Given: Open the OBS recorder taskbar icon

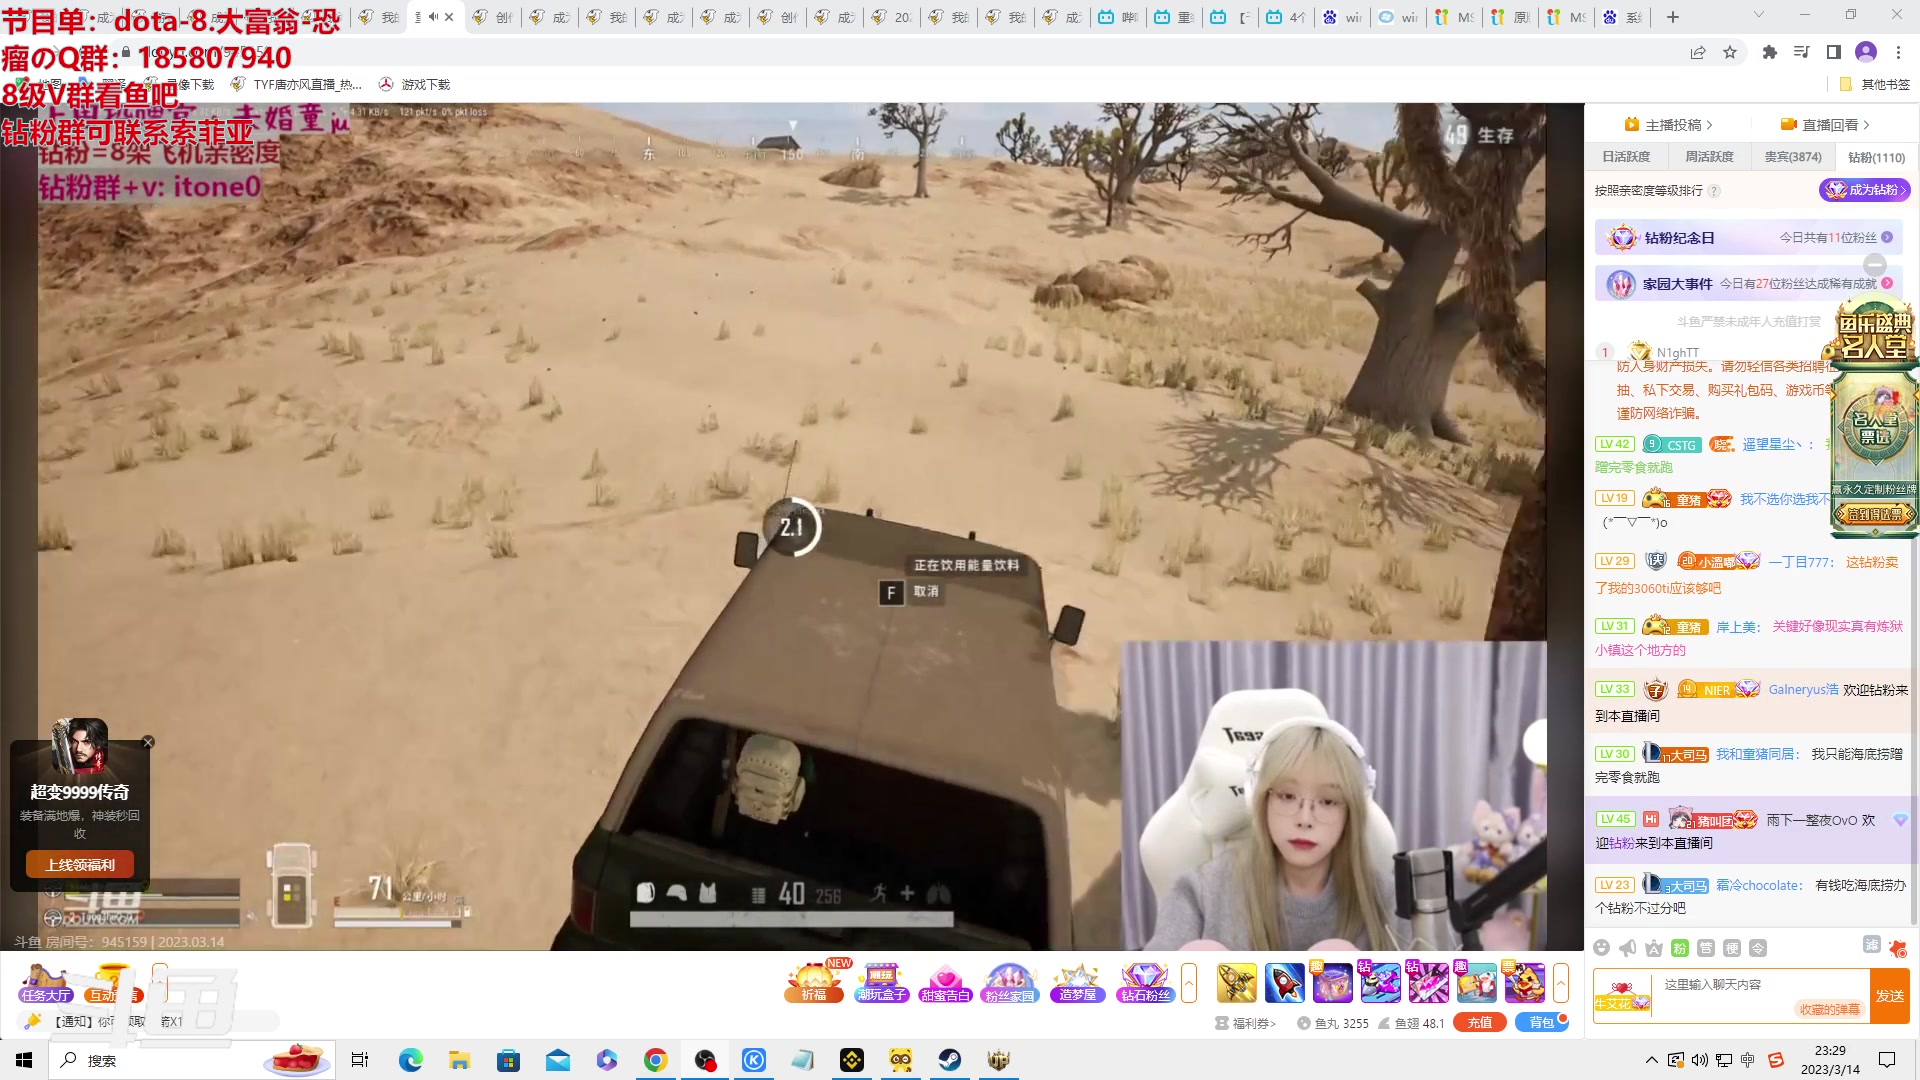Looking at the screenshot, I should pyautogui.click(x=705, y=1060).
